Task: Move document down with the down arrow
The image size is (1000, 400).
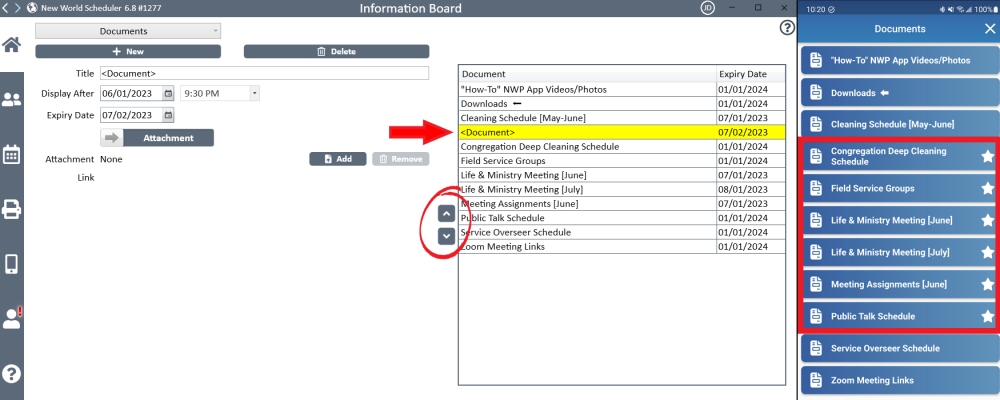Action: (446, 236)
